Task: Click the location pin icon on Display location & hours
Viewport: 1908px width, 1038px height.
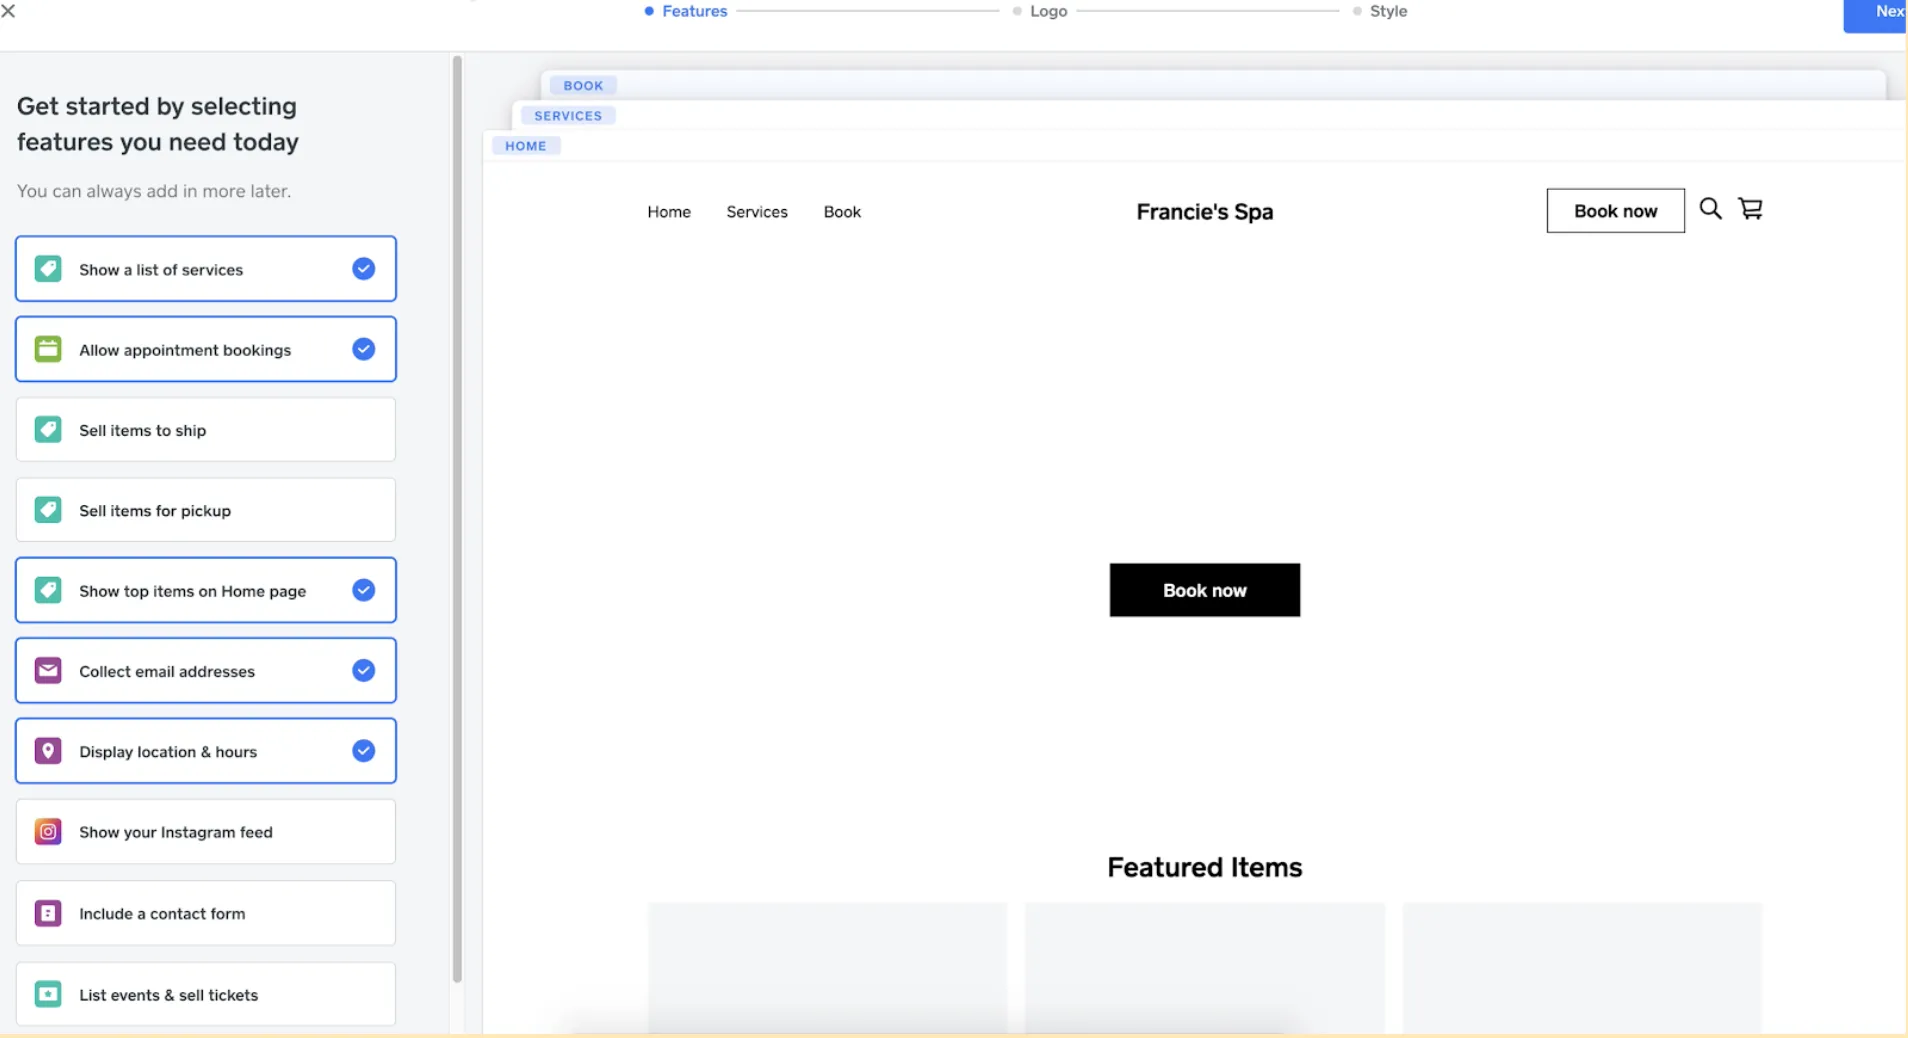Action: click(x=47, y=751)
